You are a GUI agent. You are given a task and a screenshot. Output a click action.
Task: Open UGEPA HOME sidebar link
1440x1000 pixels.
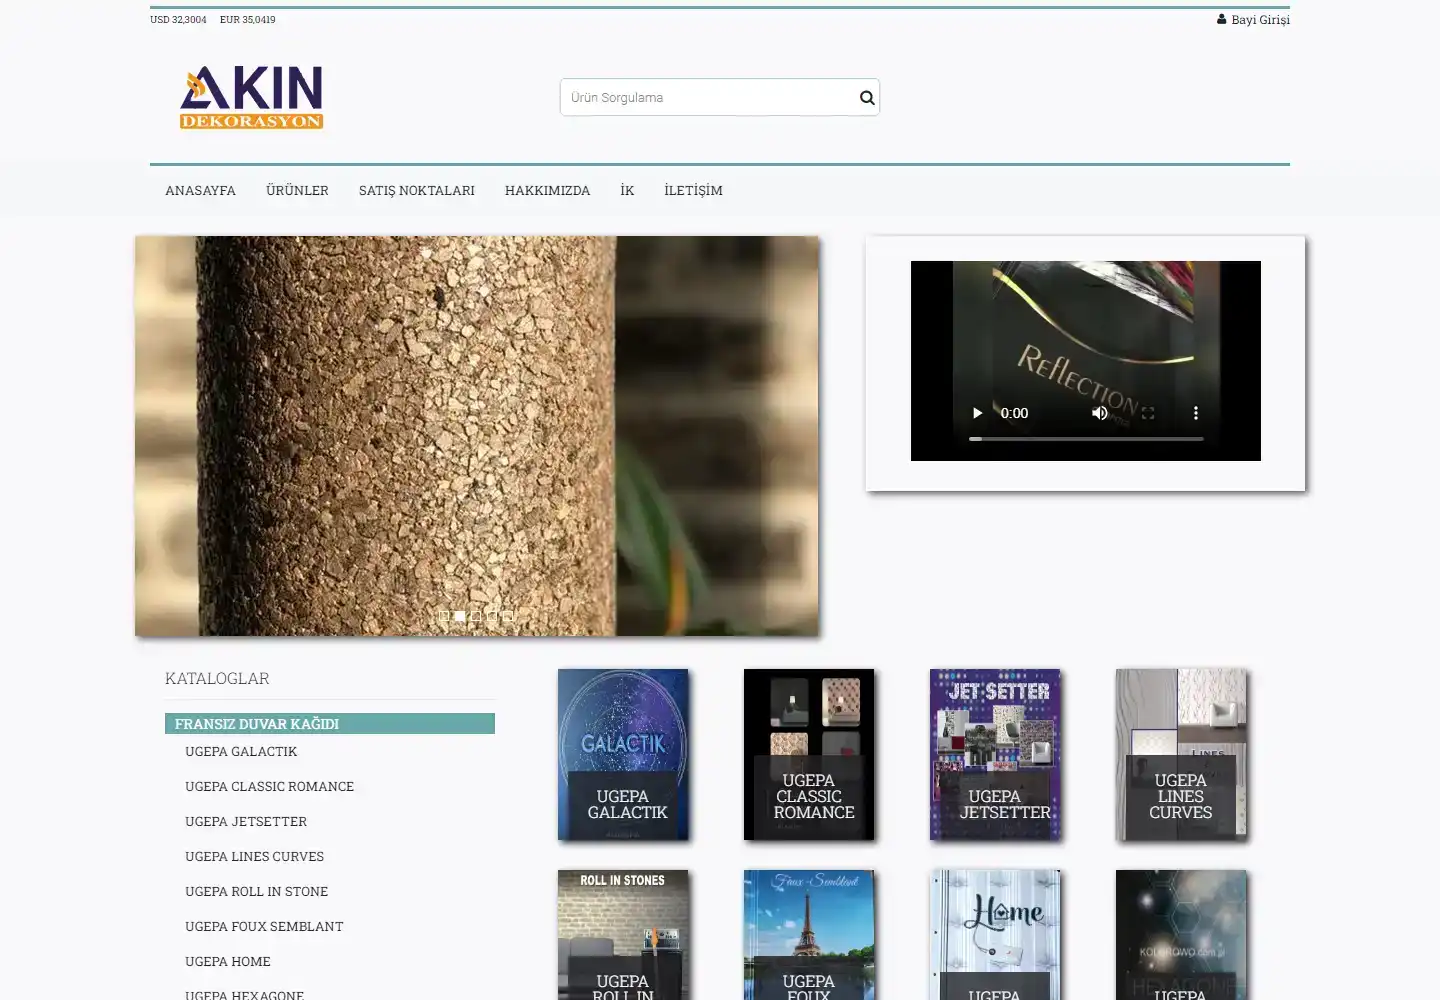coord(228,962)
